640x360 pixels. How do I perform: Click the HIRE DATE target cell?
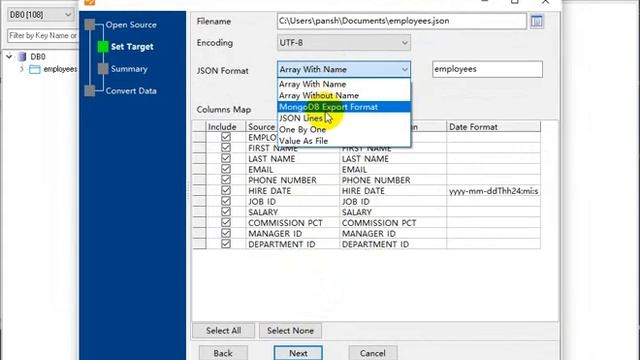[x=393, y=191]
